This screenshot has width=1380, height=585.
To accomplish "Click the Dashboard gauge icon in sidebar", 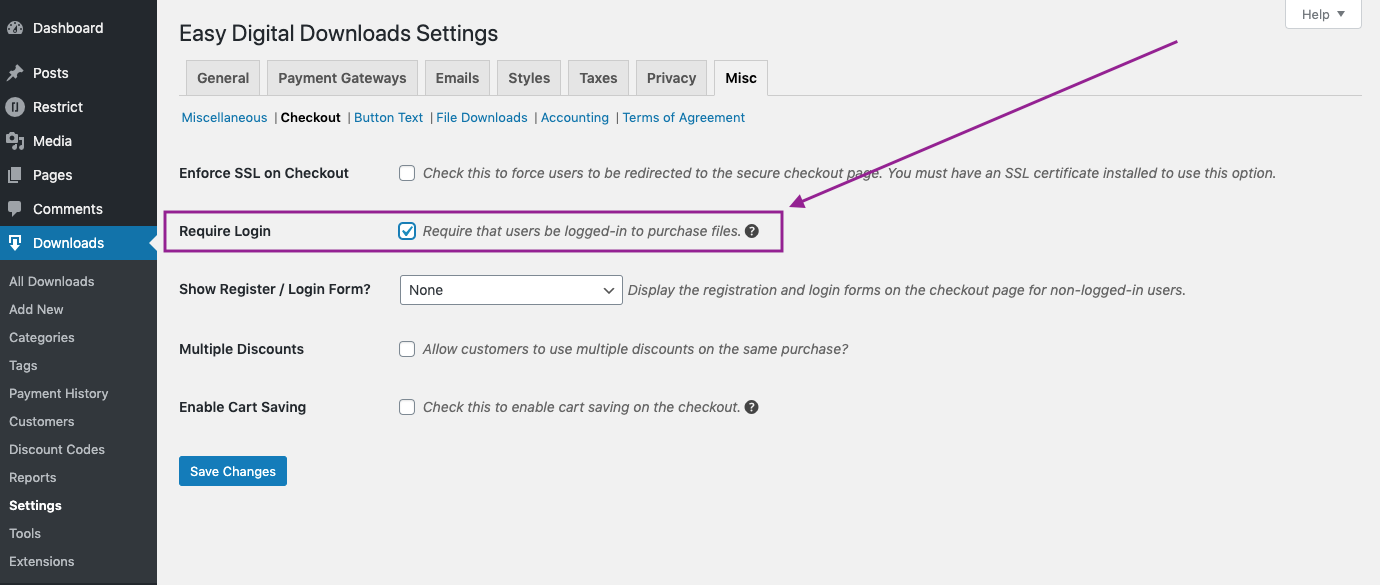I will click(x=15, y=28).
